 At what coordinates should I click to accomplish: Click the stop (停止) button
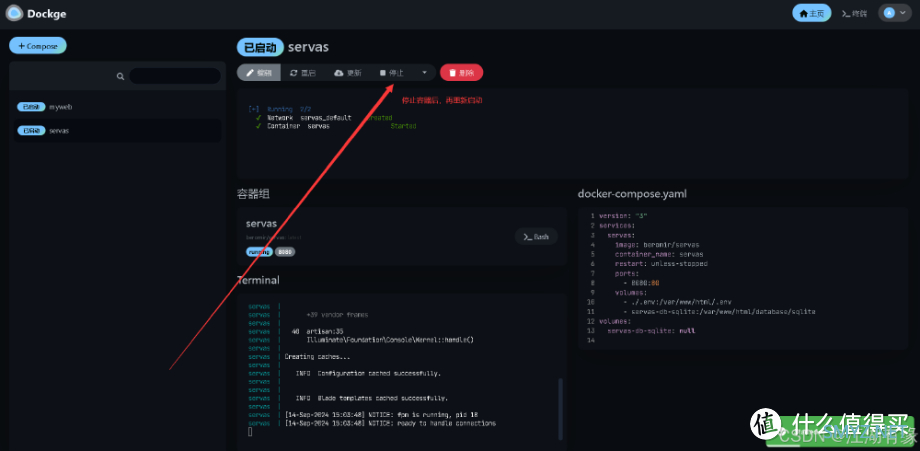click(392, 73)
